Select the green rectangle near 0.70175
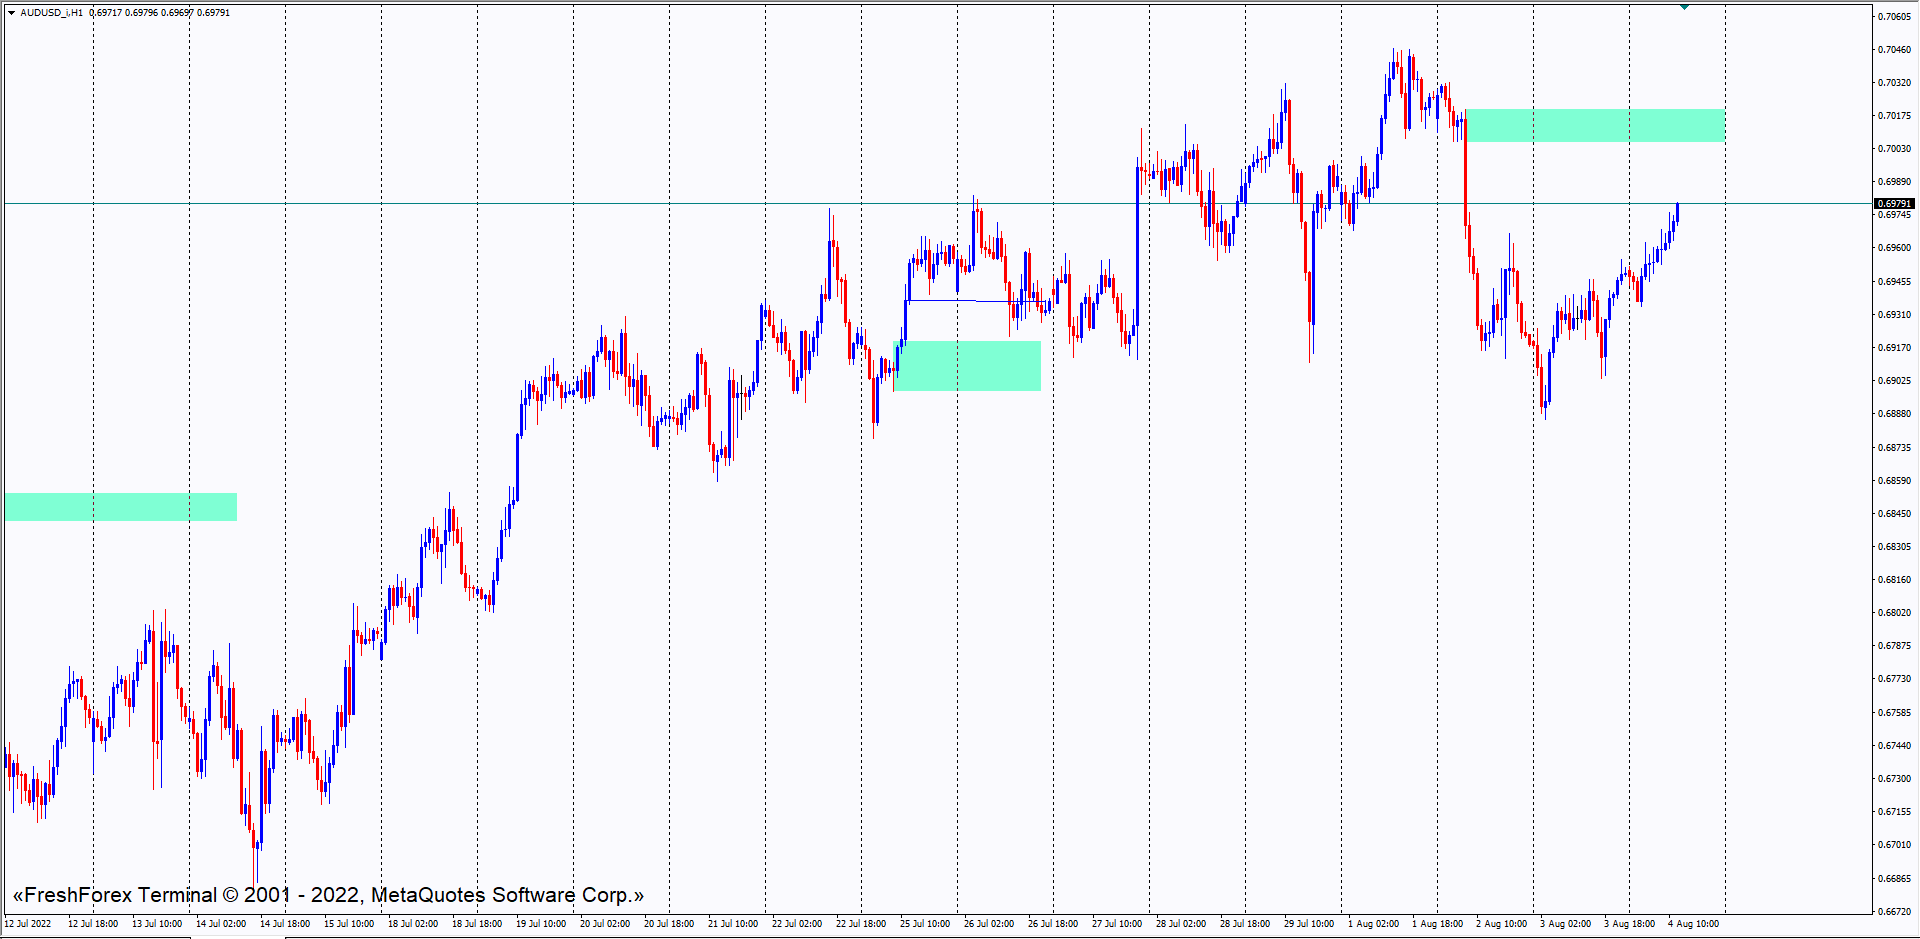The width and height of the screenshot is (1920, 939). click(x=1594, y=126)
